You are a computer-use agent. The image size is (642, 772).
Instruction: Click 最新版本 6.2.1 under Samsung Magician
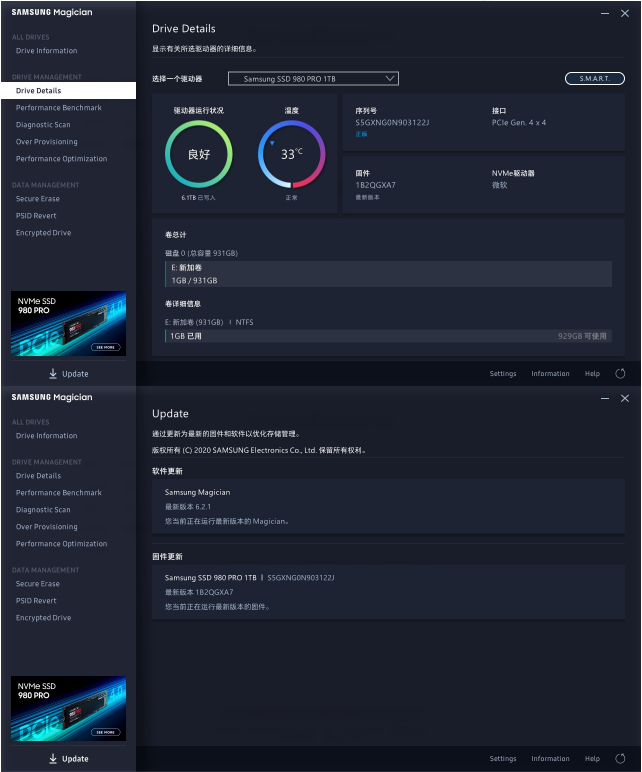pyautogui.click(x=188, y=507)
